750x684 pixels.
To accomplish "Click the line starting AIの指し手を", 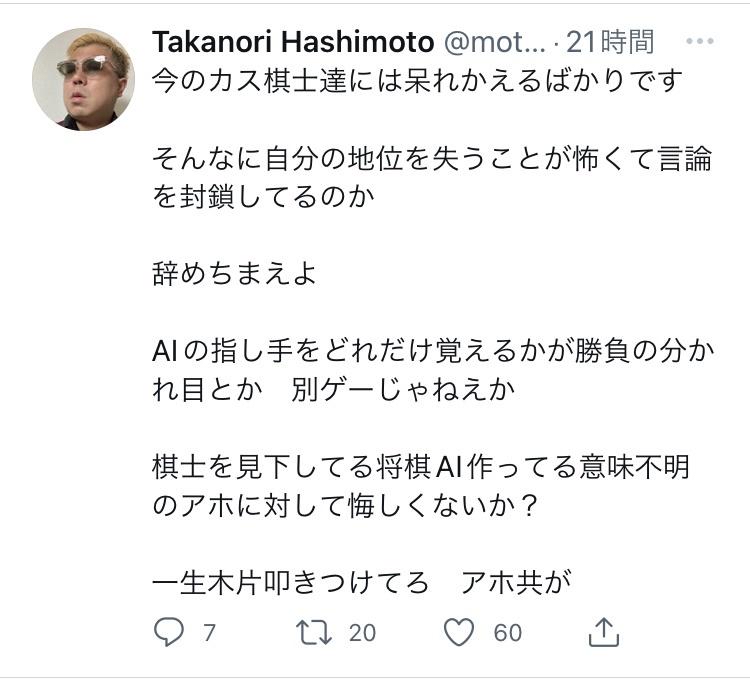I will (436, 352).
